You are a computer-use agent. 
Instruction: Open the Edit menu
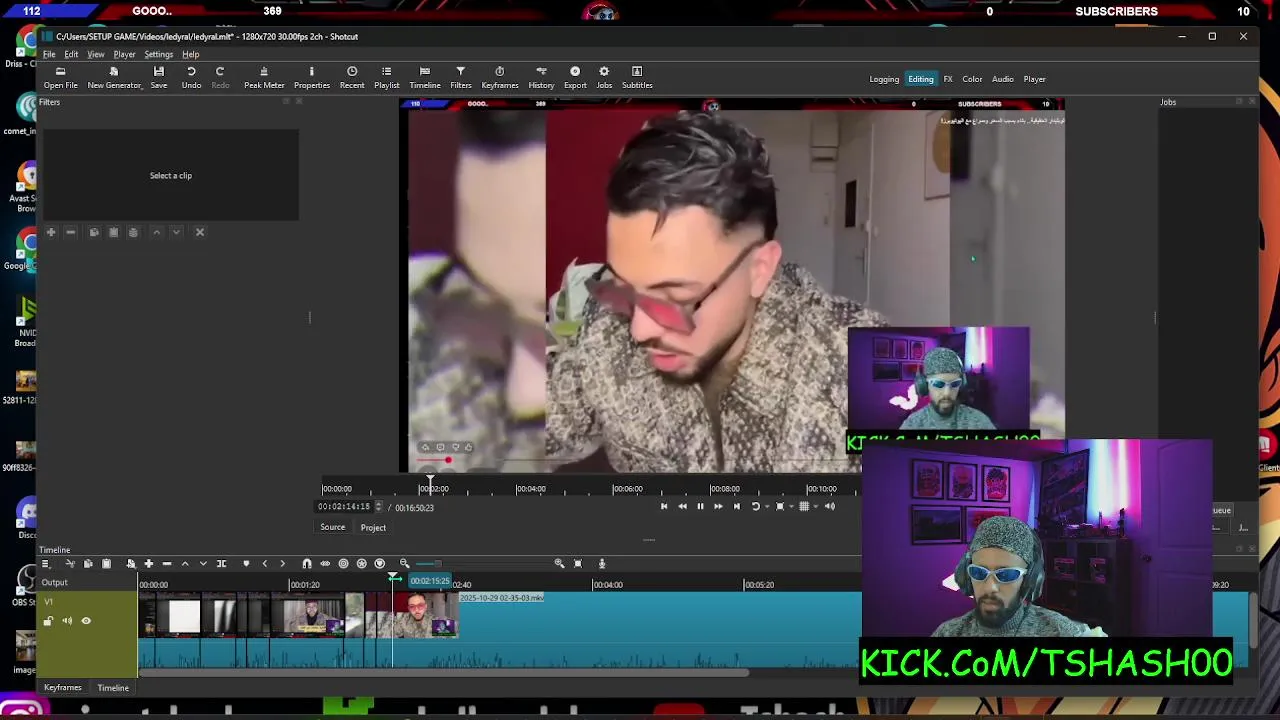[71, 54]
